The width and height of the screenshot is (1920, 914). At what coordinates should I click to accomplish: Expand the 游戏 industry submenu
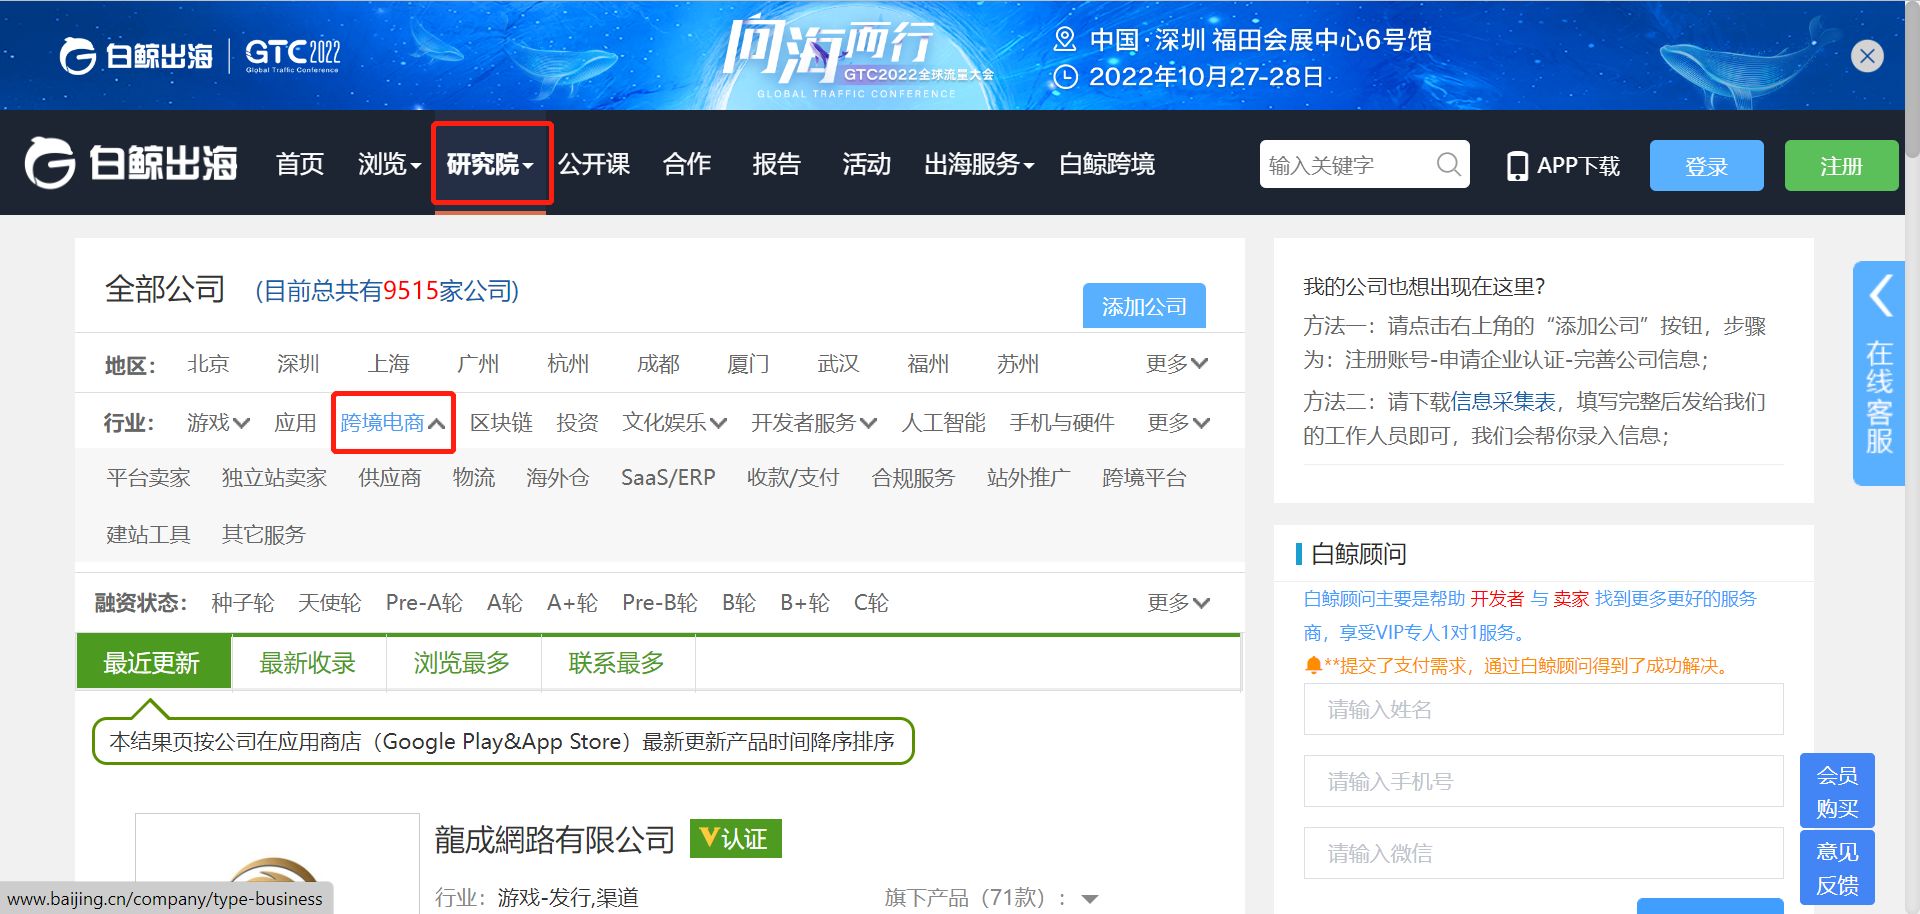[x=218, y=423]
